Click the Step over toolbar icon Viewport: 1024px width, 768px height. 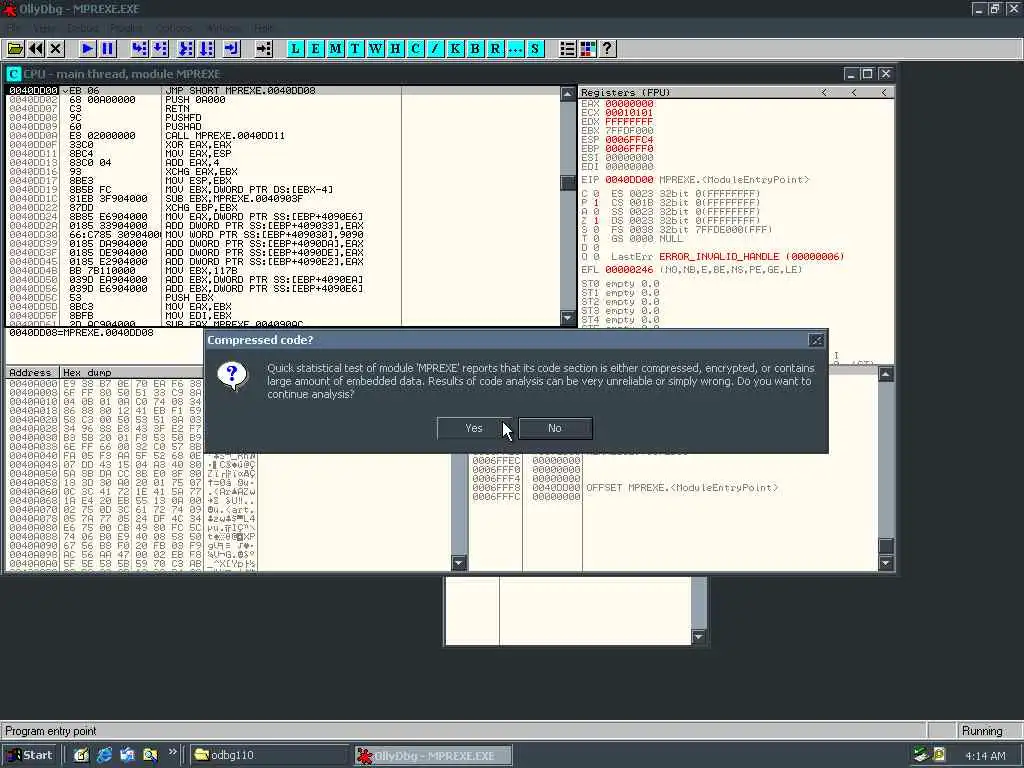click(x=160, y=49)
